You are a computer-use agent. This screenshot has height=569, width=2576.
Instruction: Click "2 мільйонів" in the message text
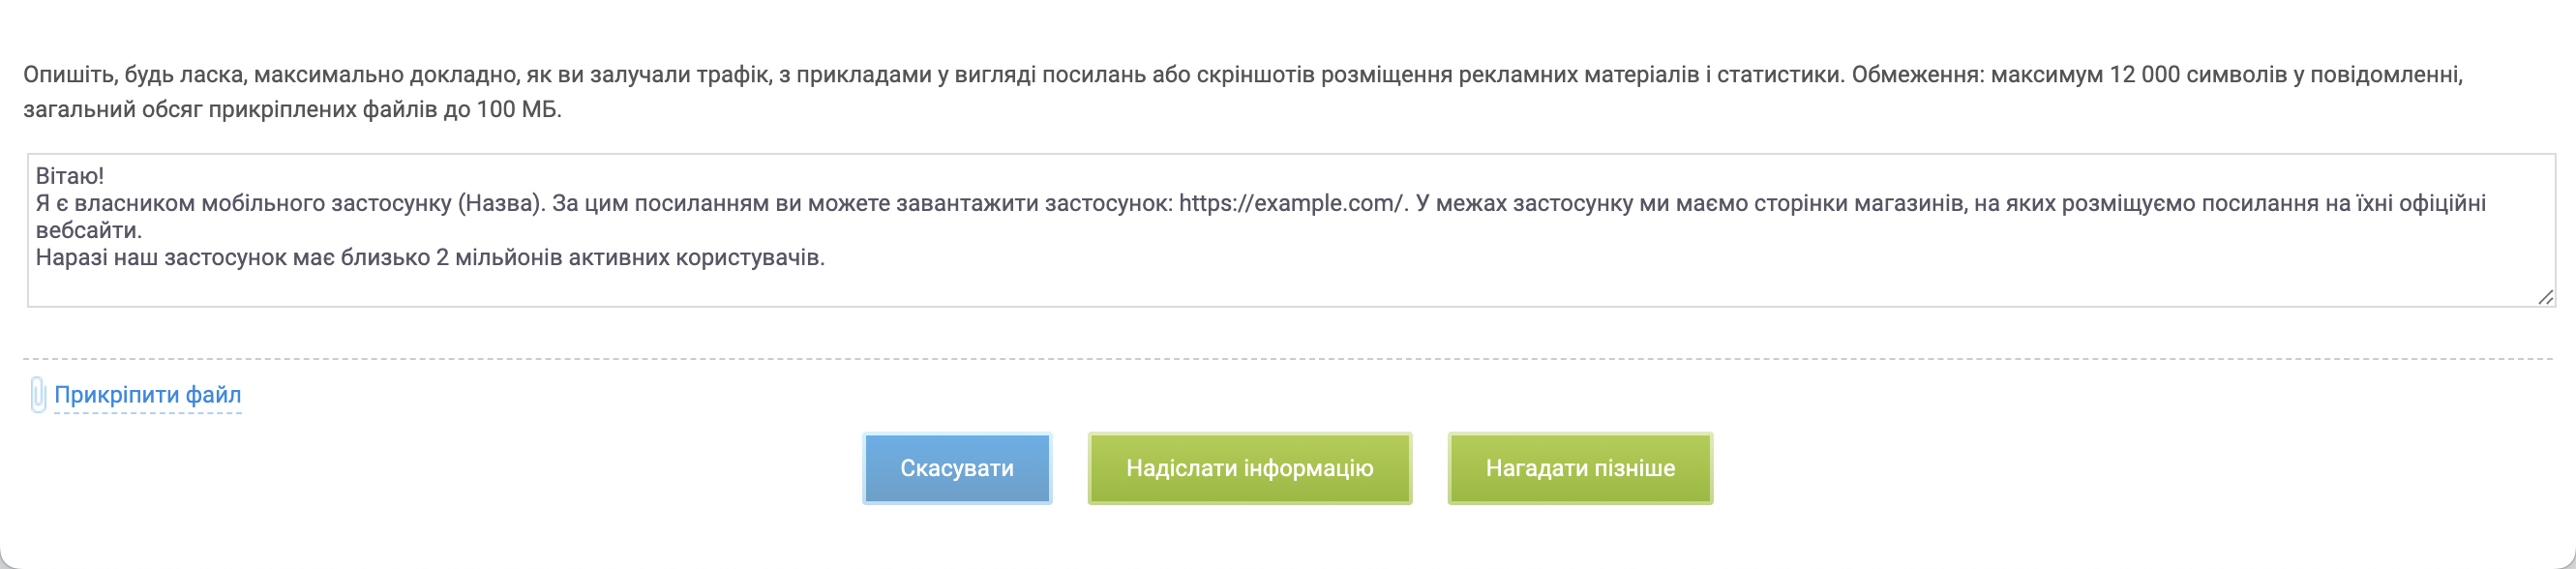click(492, 257)
